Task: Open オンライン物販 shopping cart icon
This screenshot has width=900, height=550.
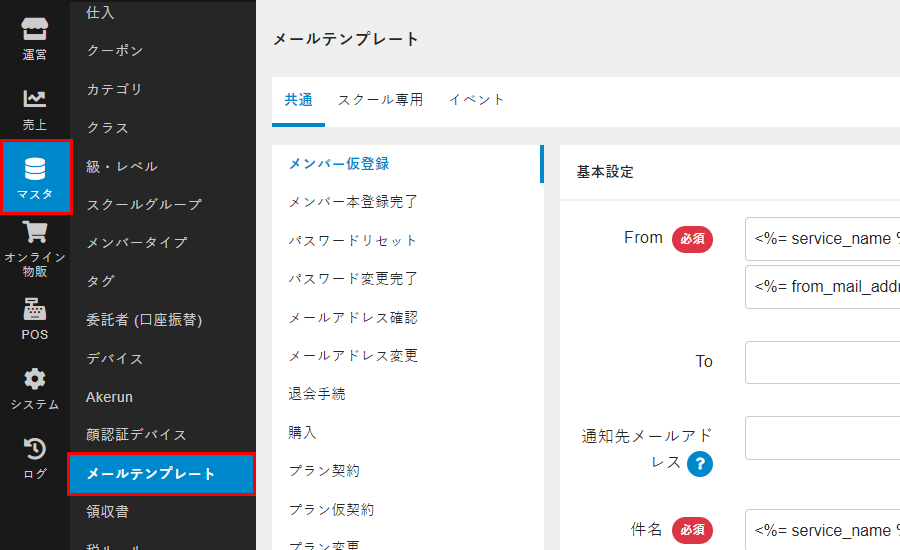Action: pyautogui.click(x=35, y=234)
